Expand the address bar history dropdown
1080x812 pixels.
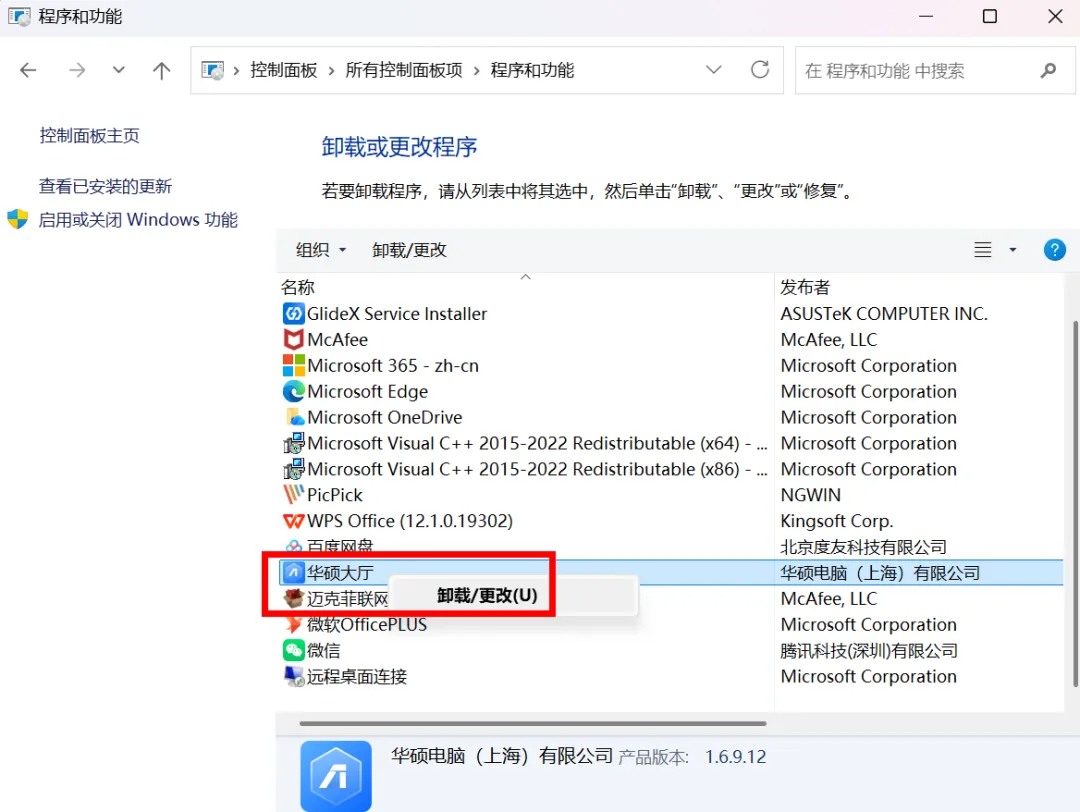pos(714,70)
